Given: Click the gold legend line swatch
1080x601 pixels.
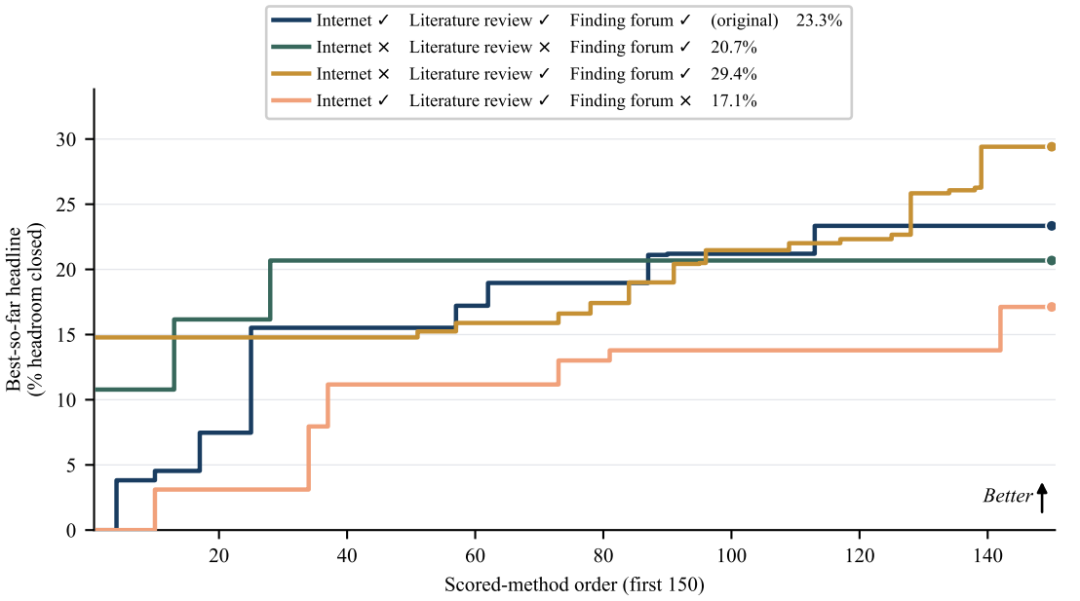Looking at the screenshot, I should (x=290, y=74).
